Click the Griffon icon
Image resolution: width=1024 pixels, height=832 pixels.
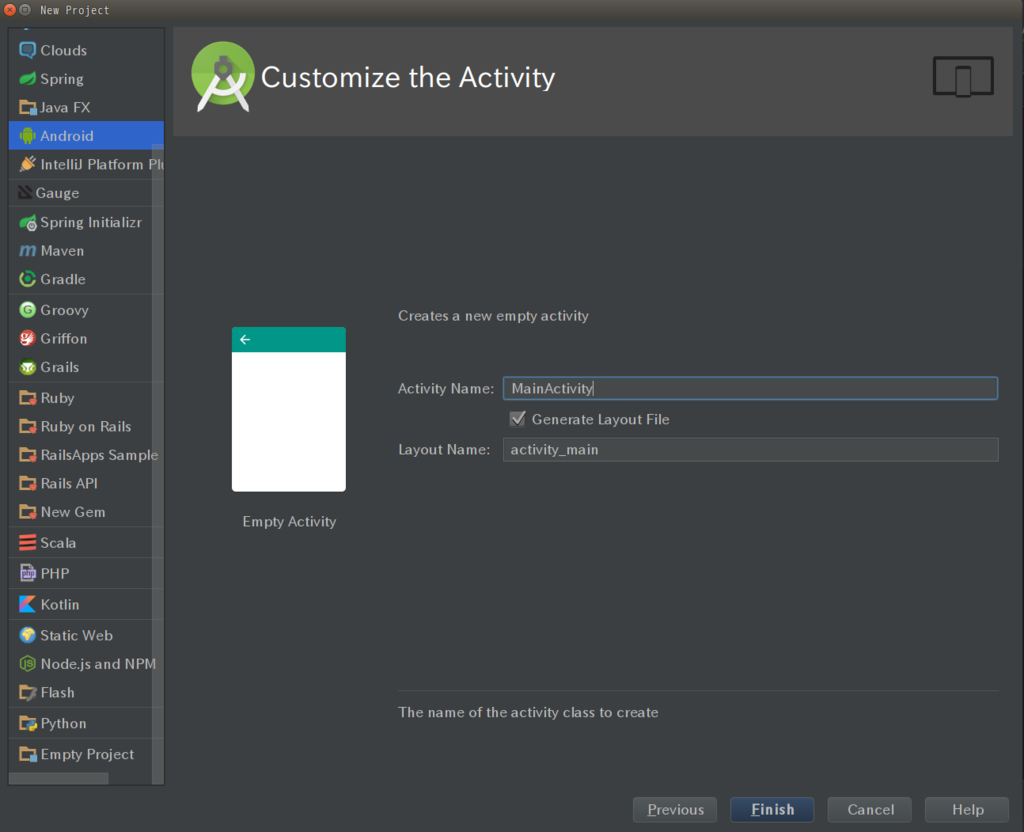click(x=27, y=338)
